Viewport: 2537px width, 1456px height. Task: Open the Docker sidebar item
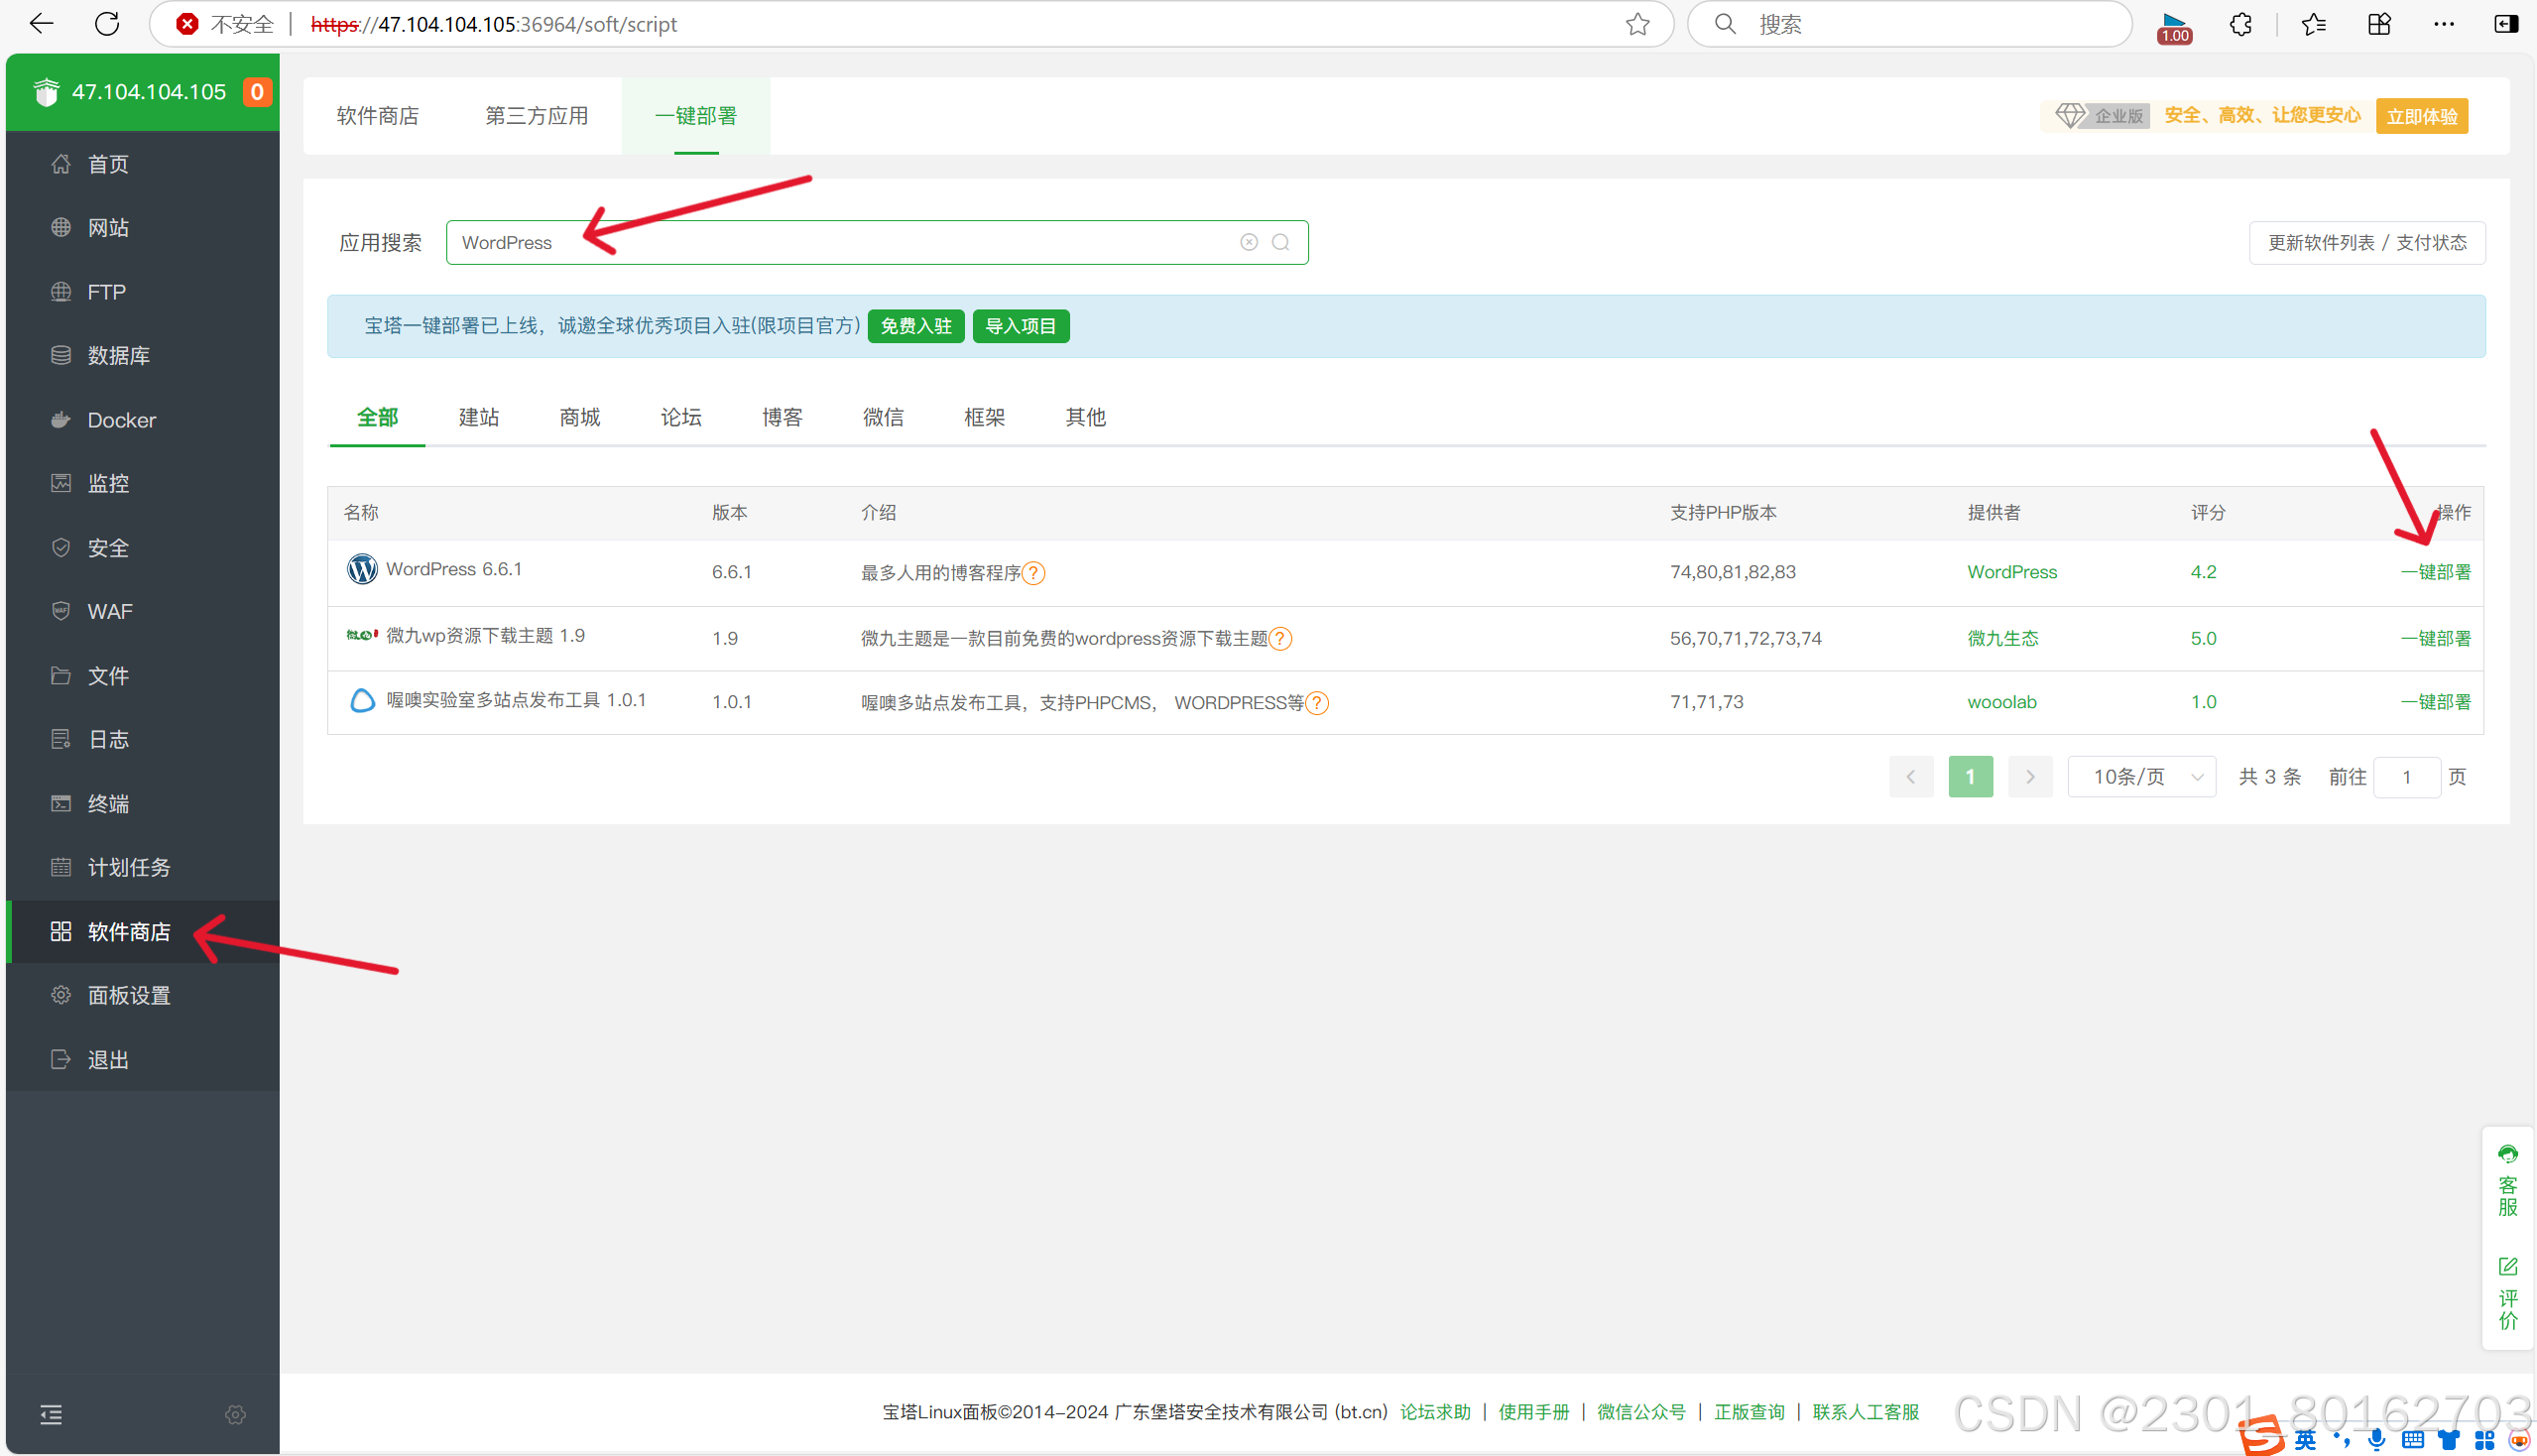point(121,420)
